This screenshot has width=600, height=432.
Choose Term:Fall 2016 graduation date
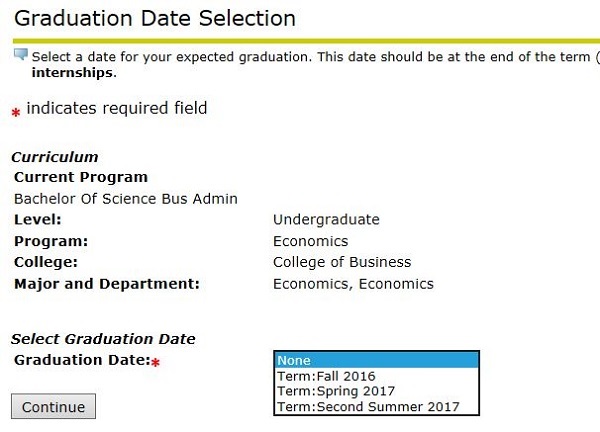pyautogui.click(x=377, y=376)
